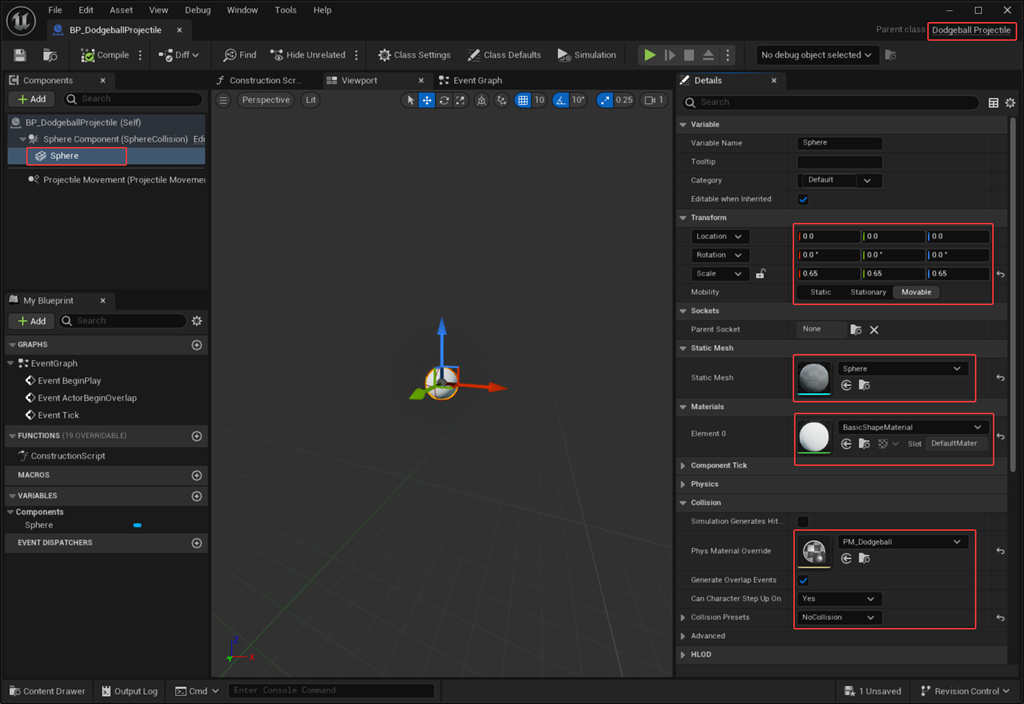Clear Parent Socket with X icon
The width and height of the screenshot is (1024, 704).
coord(874,330)
